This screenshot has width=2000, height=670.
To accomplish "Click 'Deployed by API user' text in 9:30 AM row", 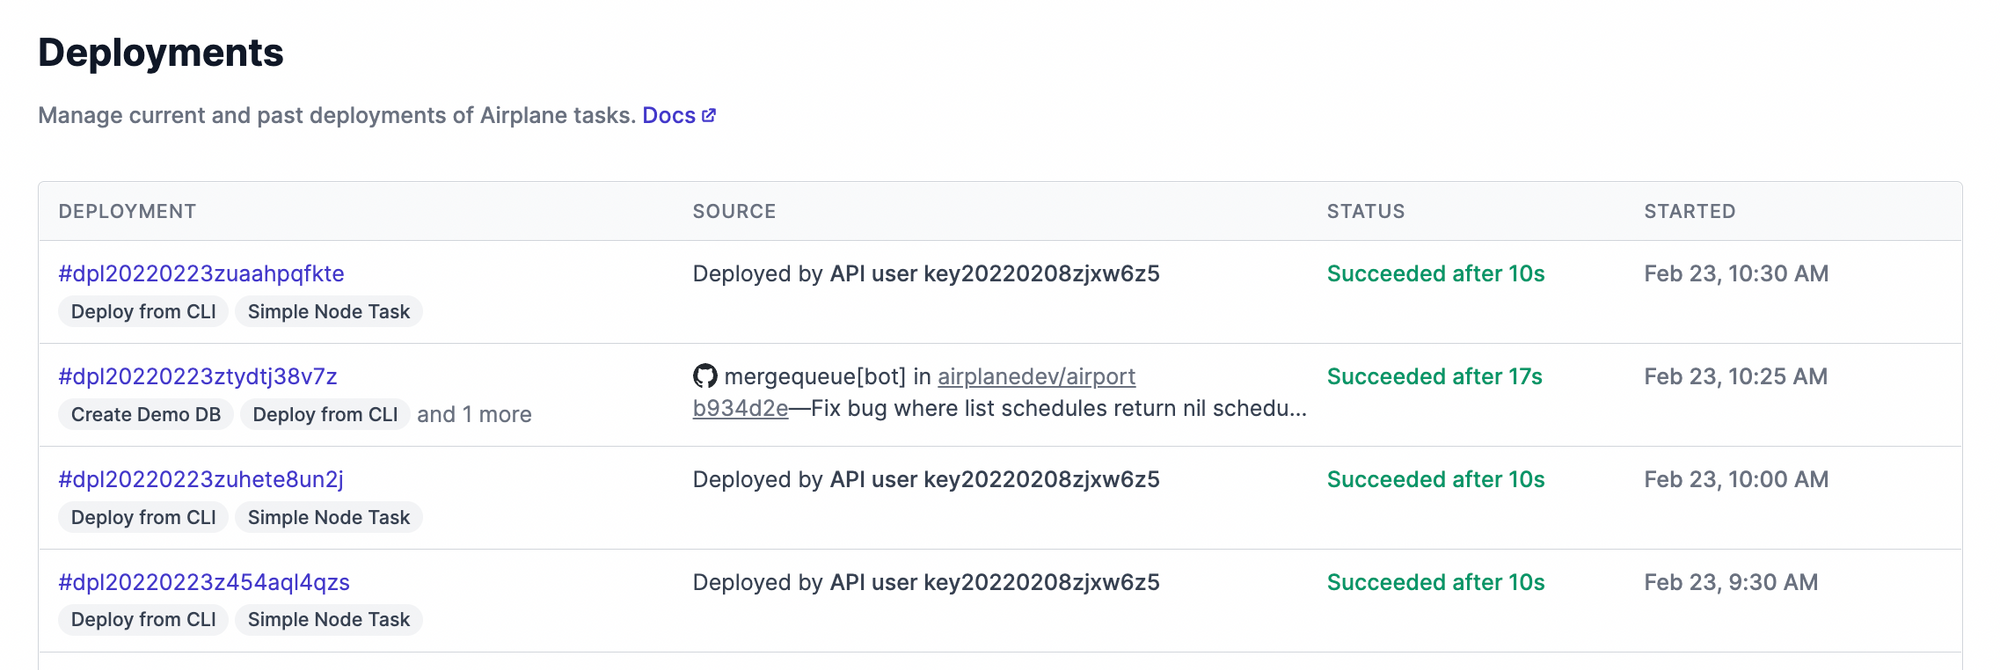I will (926, 582).
